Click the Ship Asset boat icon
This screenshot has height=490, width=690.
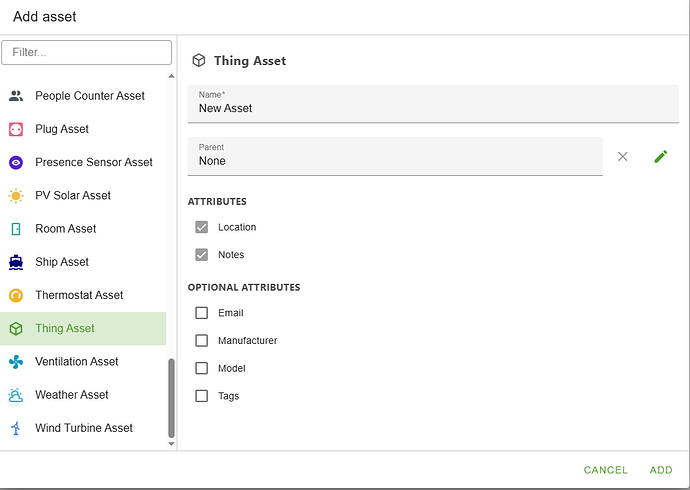coord(16,262)
